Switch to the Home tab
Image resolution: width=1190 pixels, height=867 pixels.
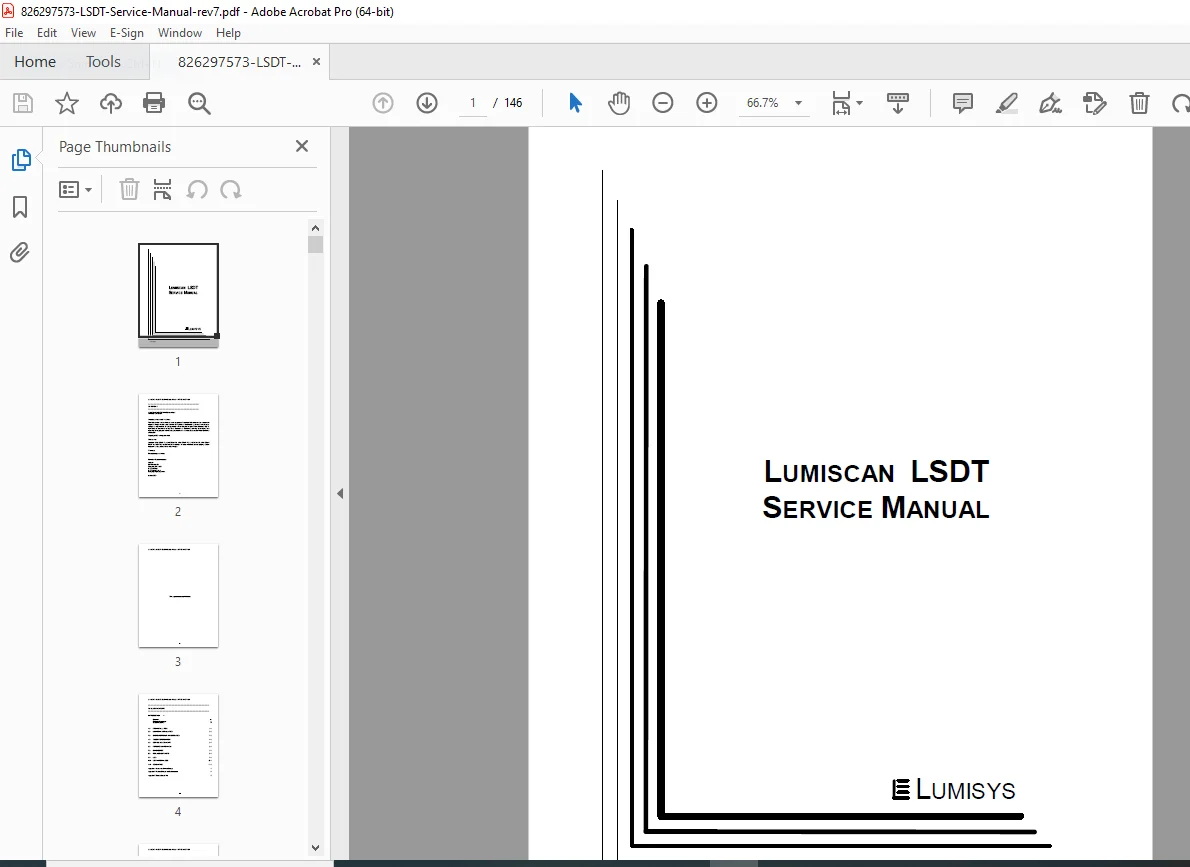point(35,61)
